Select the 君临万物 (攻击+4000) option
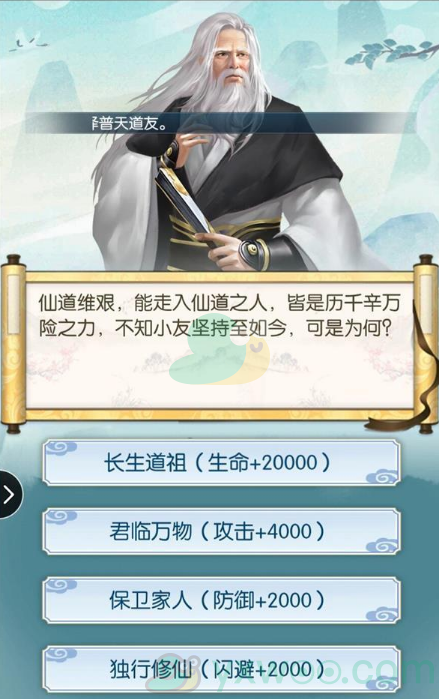Viewport: 439px width, 699px height. (x=221, y=531)
